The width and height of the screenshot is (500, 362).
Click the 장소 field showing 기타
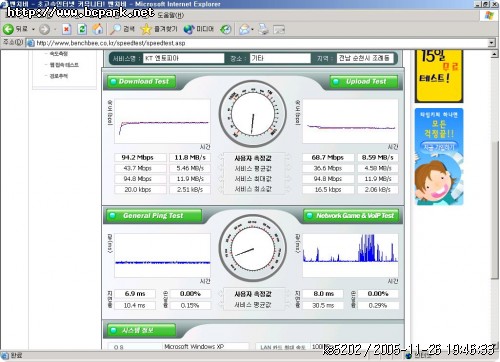(x=280, y=58)
